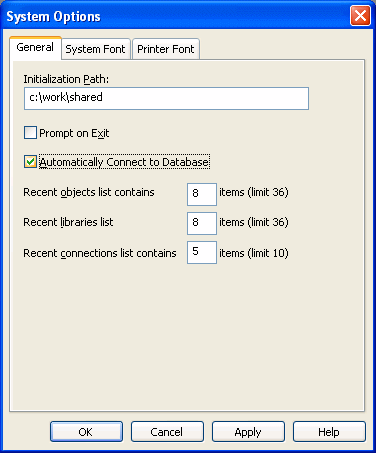Open the Printer Font tab
The width and height of the screenshot is (376, 453).
(166, 49)
